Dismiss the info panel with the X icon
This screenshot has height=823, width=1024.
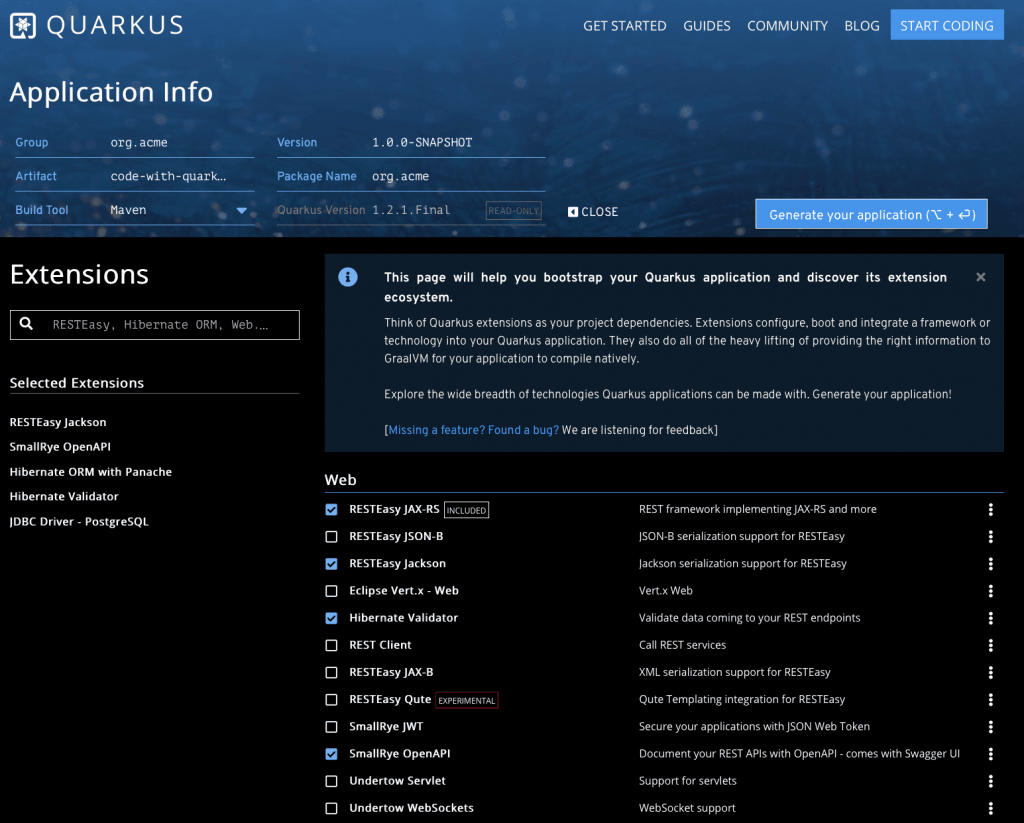(980, 277)
